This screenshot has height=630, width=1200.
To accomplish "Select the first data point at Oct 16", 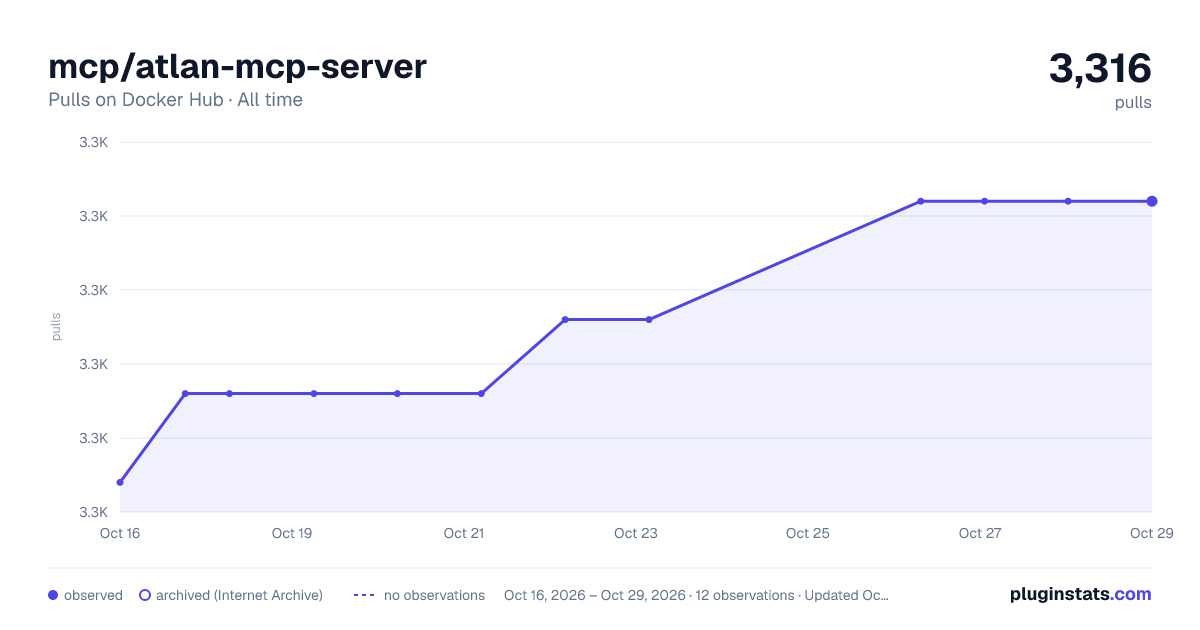I will pyautogui.click(x=120, y=482).
